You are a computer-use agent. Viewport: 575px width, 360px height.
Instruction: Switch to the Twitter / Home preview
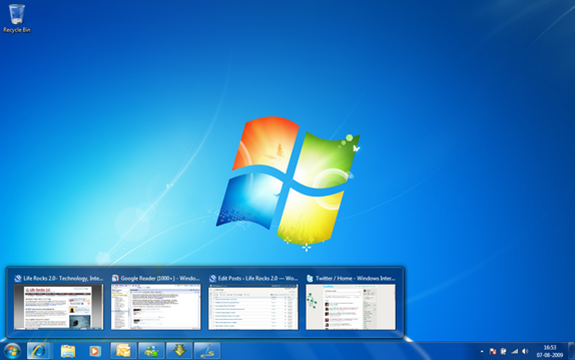click(351, 302)
